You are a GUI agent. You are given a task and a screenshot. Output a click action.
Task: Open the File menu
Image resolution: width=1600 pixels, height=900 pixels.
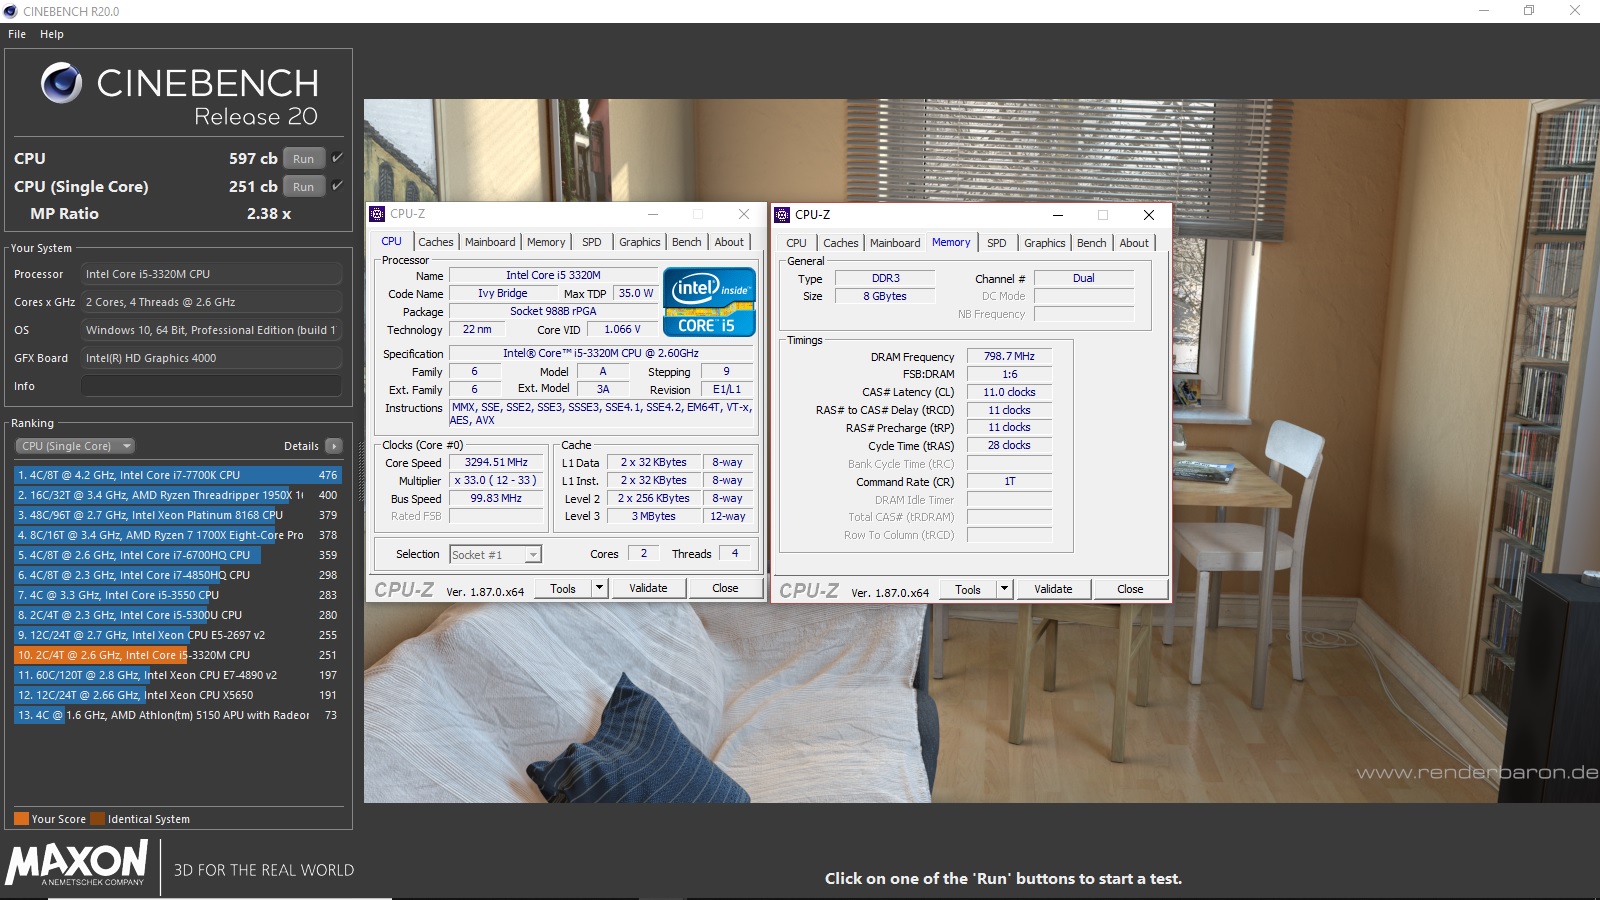(17, 34)
